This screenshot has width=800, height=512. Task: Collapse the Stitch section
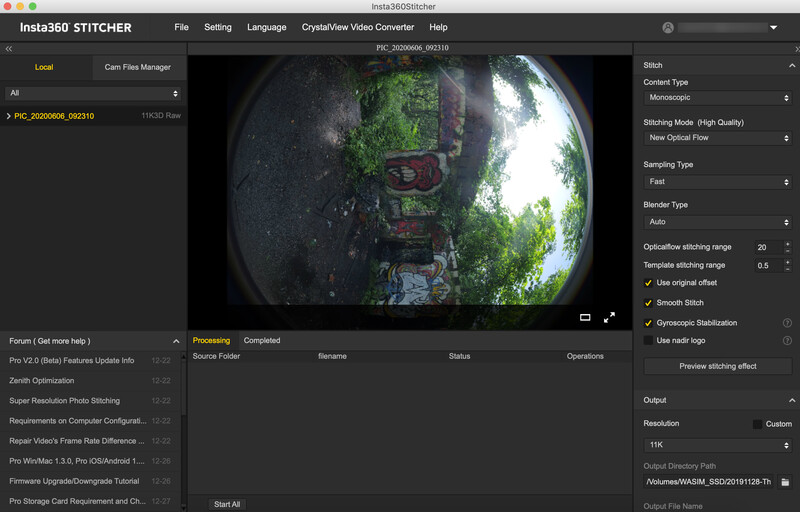click(x=791, y=65)
